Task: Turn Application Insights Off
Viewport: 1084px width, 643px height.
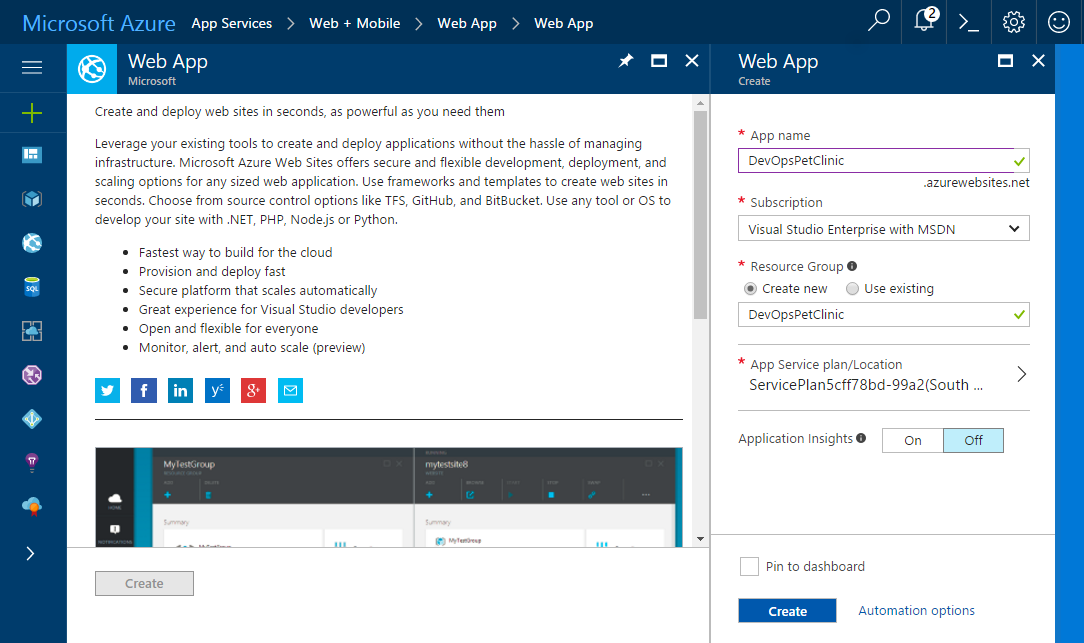Action: 973,440
